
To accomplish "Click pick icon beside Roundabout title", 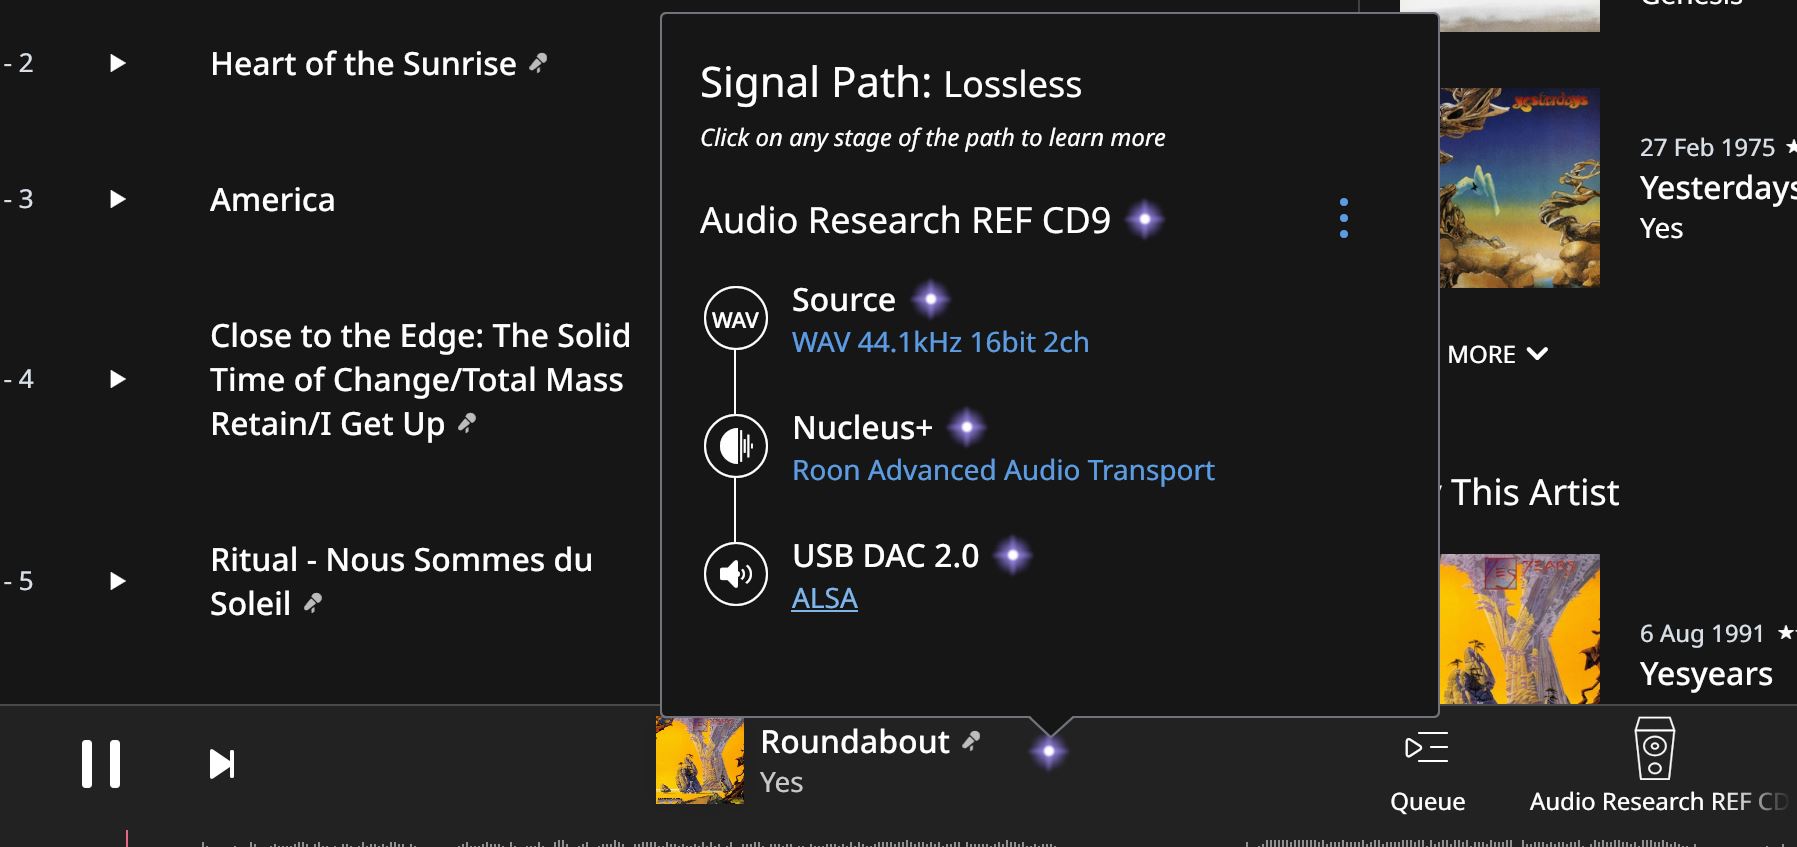I will 971,741.
